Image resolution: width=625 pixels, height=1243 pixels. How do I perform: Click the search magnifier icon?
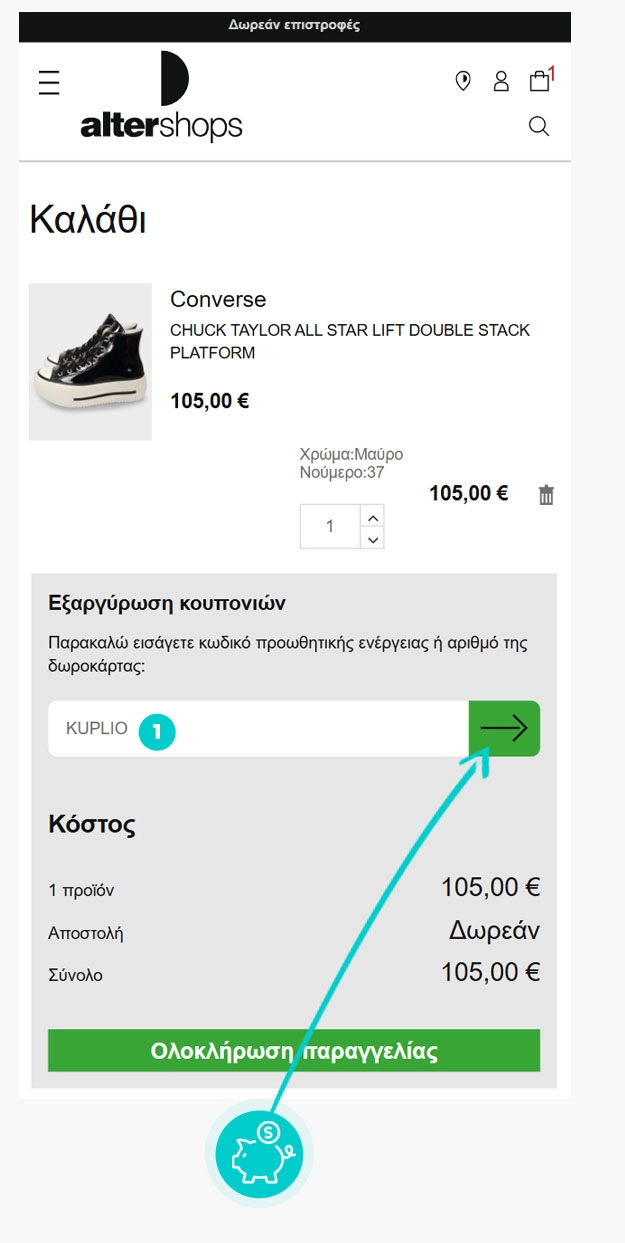coord(539,127)
